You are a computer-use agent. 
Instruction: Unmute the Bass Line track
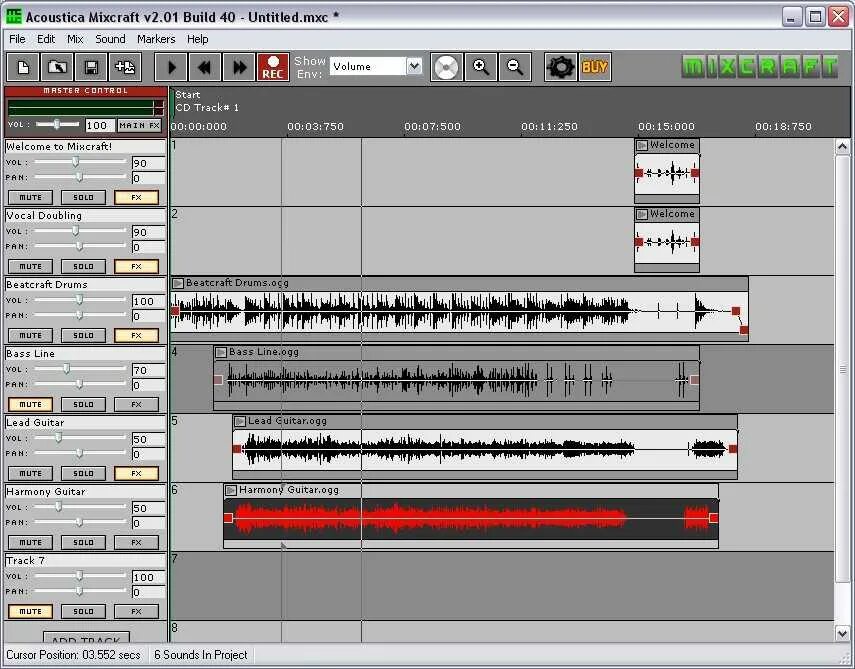tap(31, 405)
